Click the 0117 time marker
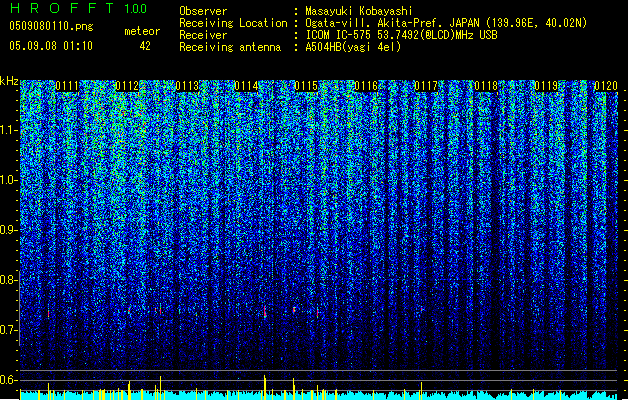The height and width of the screenshot is (400, 629). point(426,86)
